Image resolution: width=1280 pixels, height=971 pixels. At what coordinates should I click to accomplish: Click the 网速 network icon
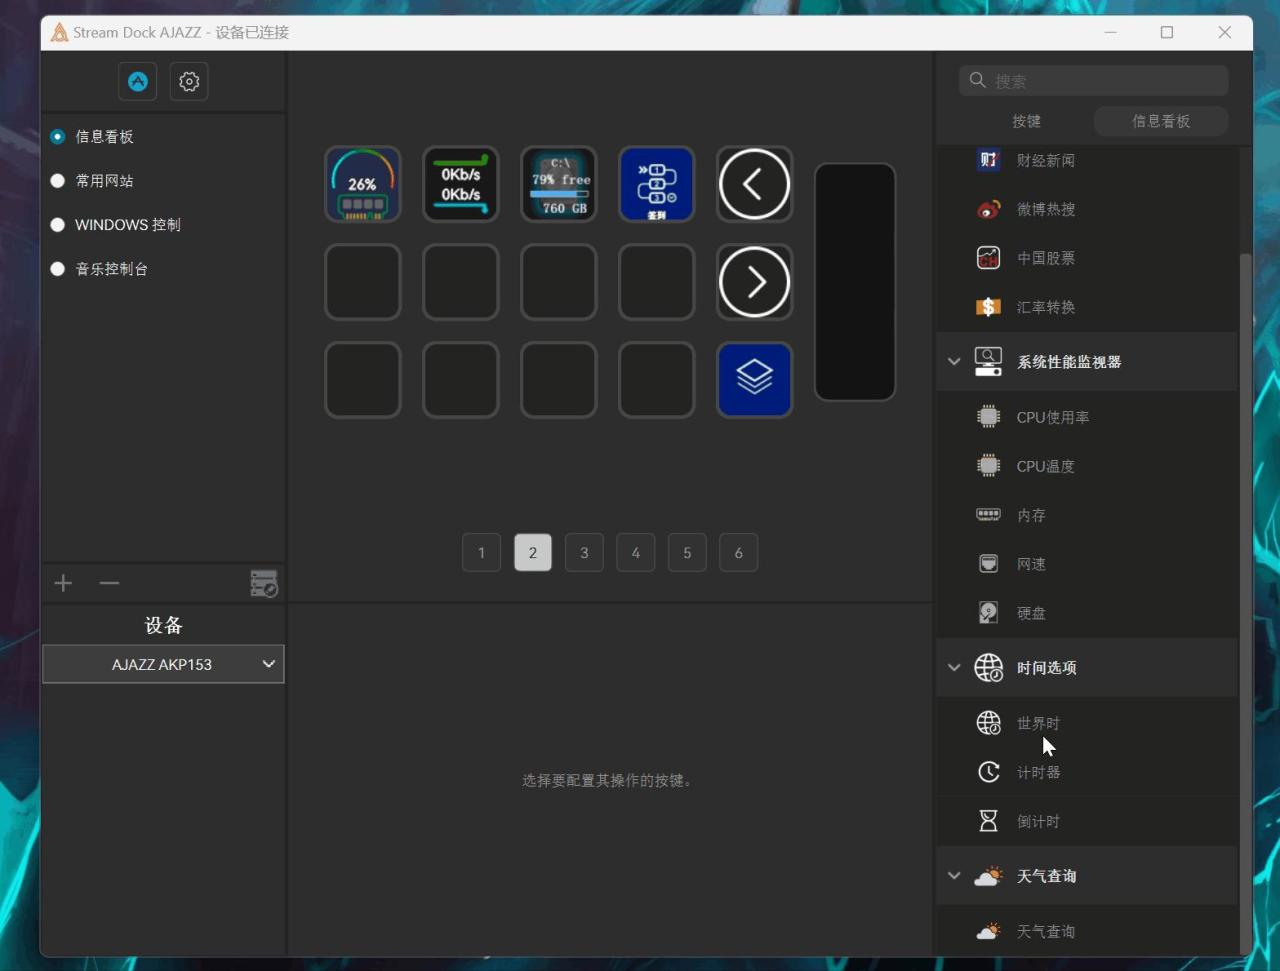988,564
